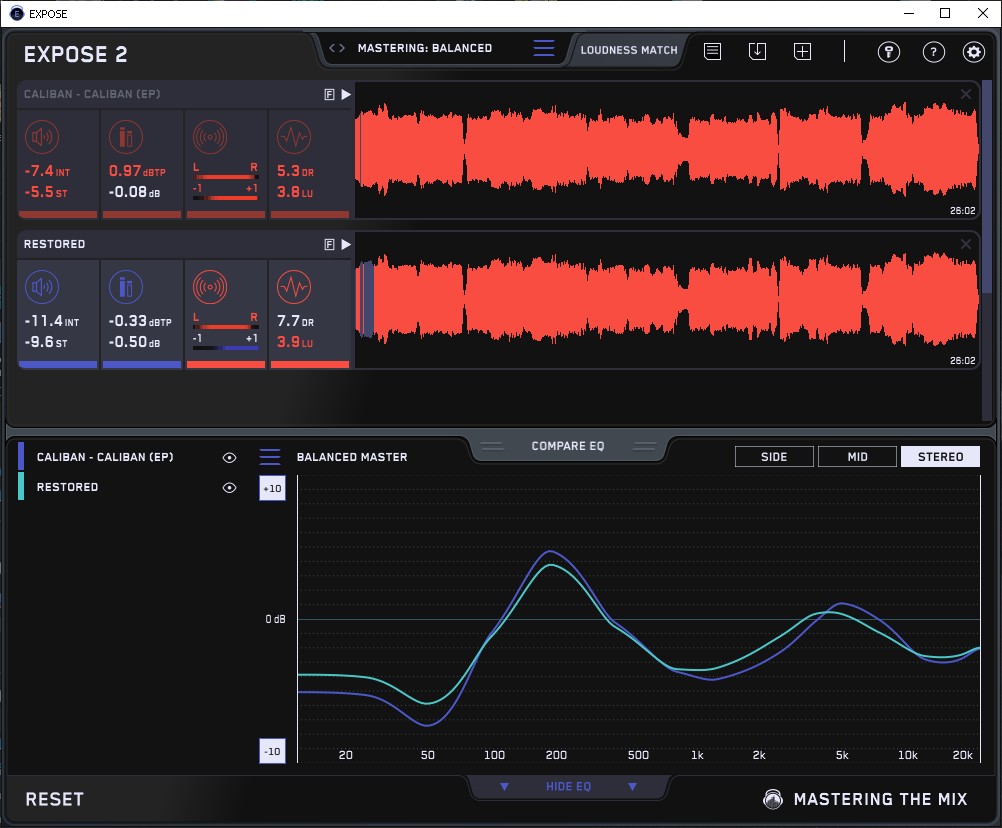Click the Restored track file icon
This screenshot has height=828, width=1002.
329,245
